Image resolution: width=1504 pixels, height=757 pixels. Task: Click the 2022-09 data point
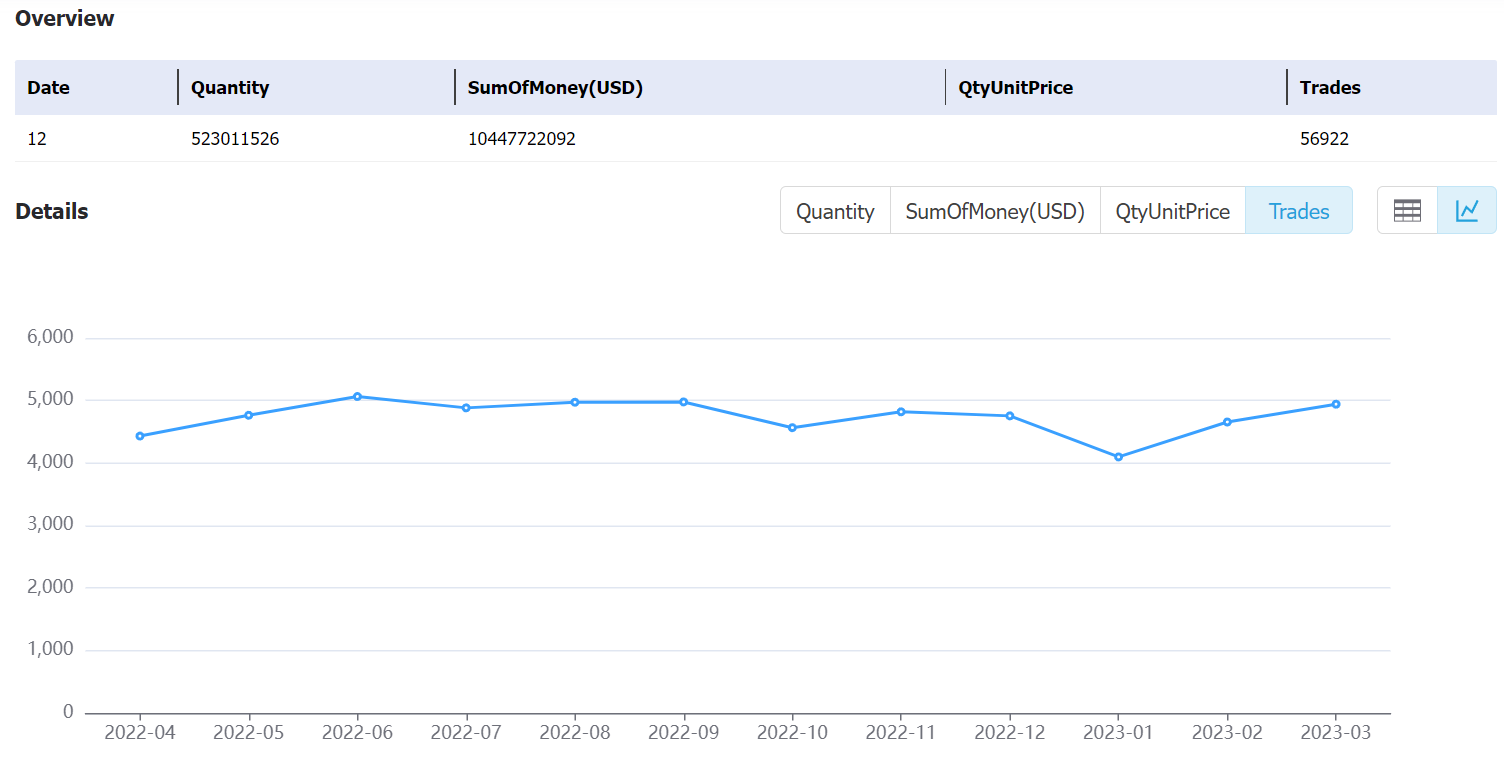684,402
